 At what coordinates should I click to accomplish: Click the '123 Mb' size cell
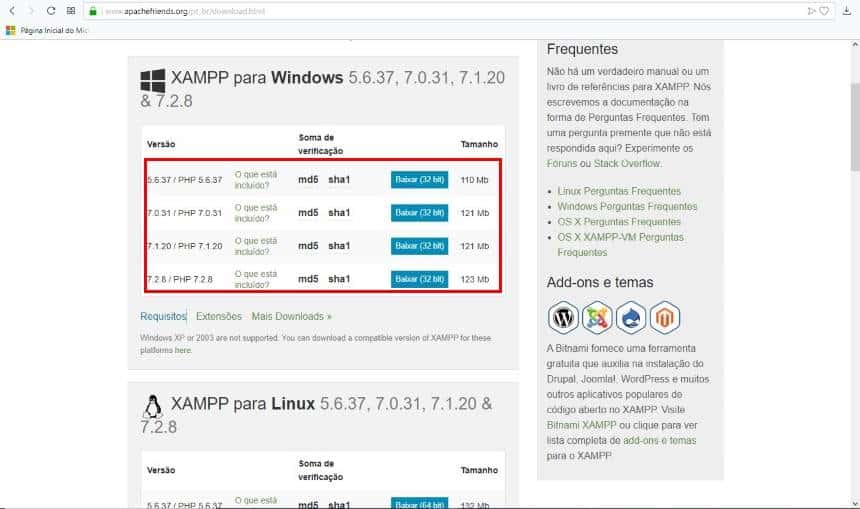(x=474, y=279)
